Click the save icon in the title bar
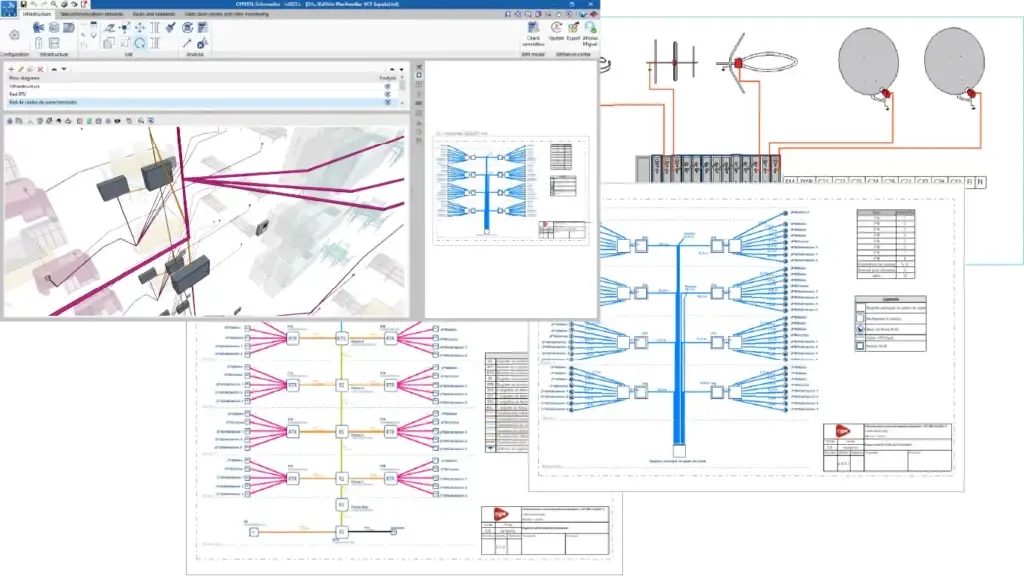1024x576 pixels. pos(22,5)
